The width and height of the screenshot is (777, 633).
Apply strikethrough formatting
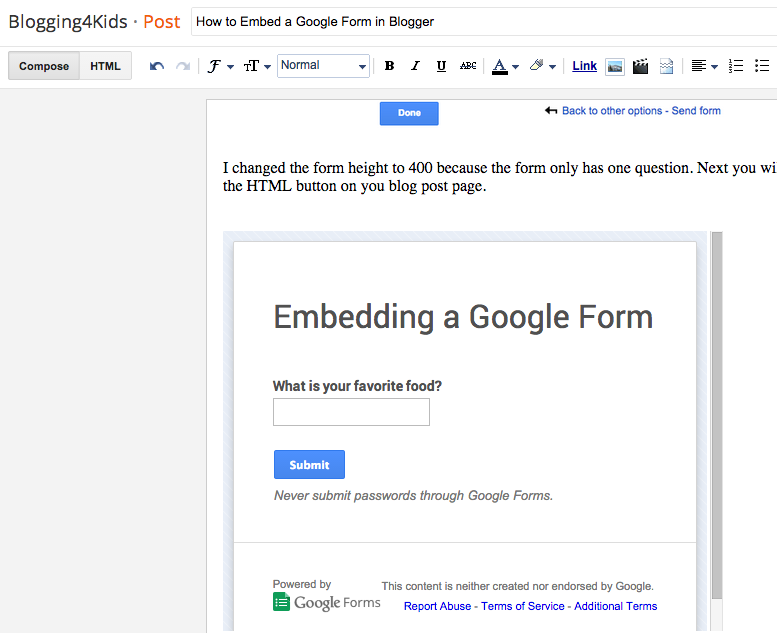pos(468,66)
